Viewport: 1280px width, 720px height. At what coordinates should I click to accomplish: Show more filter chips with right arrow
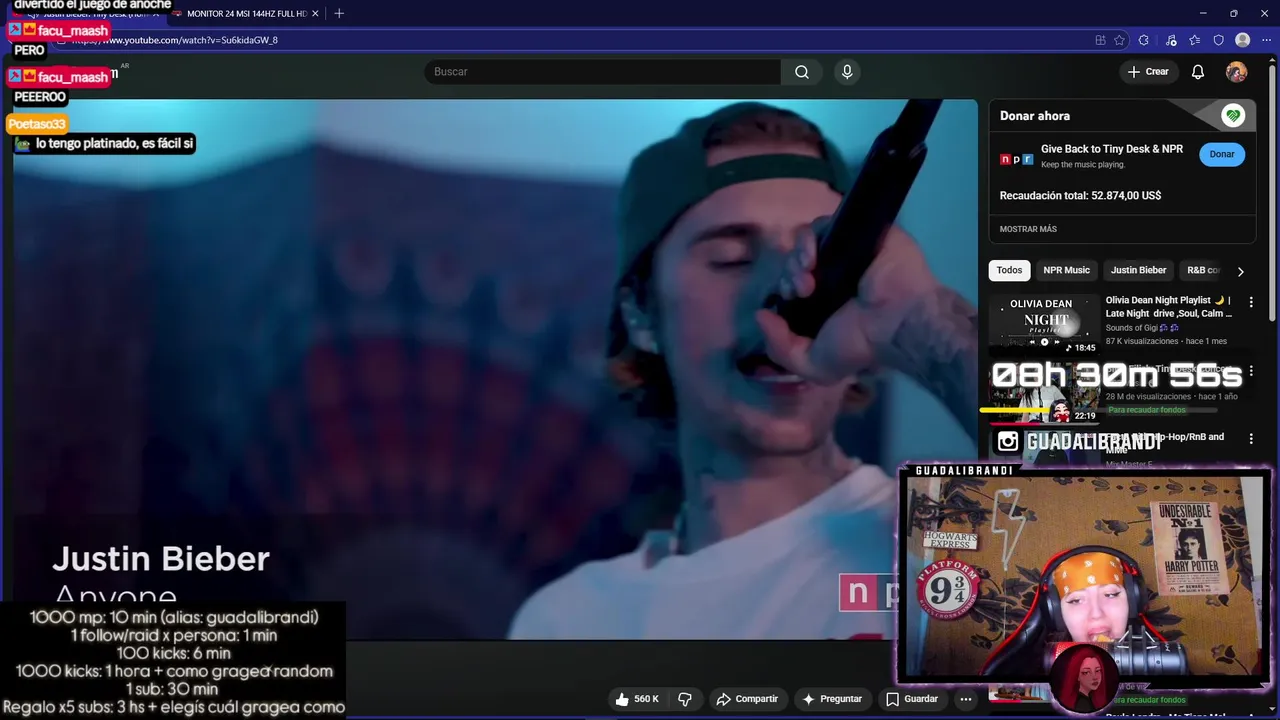pos(1240,271)
